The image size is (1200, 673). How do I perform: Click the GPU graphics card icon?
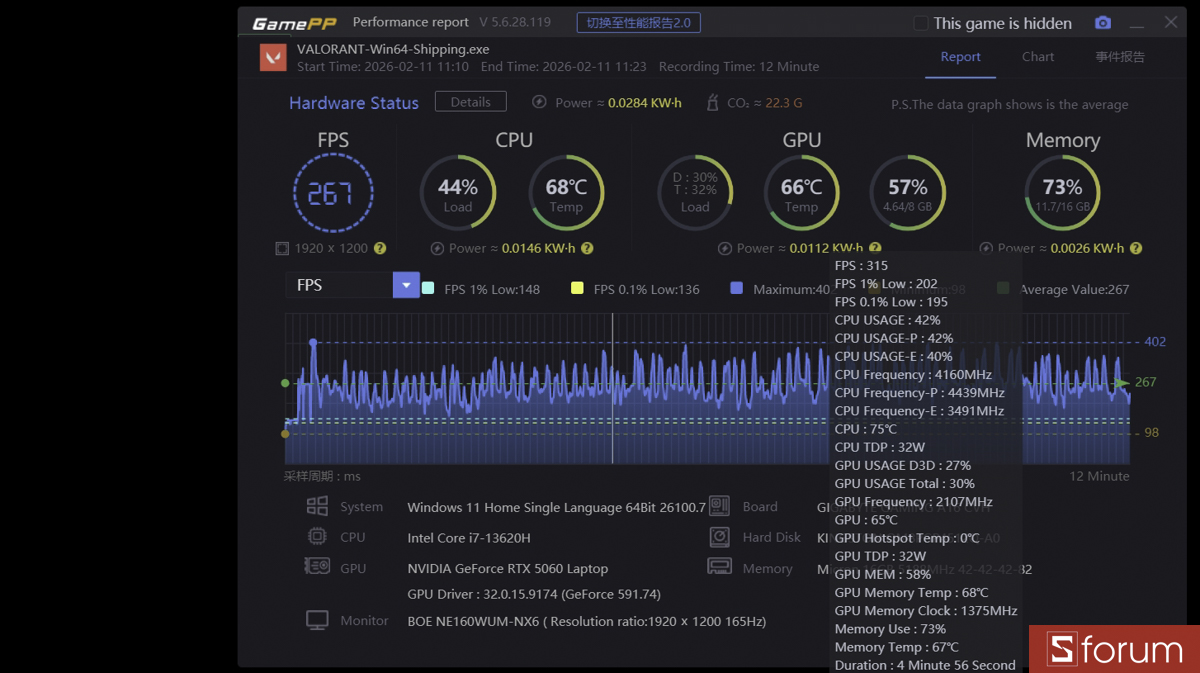tap(318, 567)
